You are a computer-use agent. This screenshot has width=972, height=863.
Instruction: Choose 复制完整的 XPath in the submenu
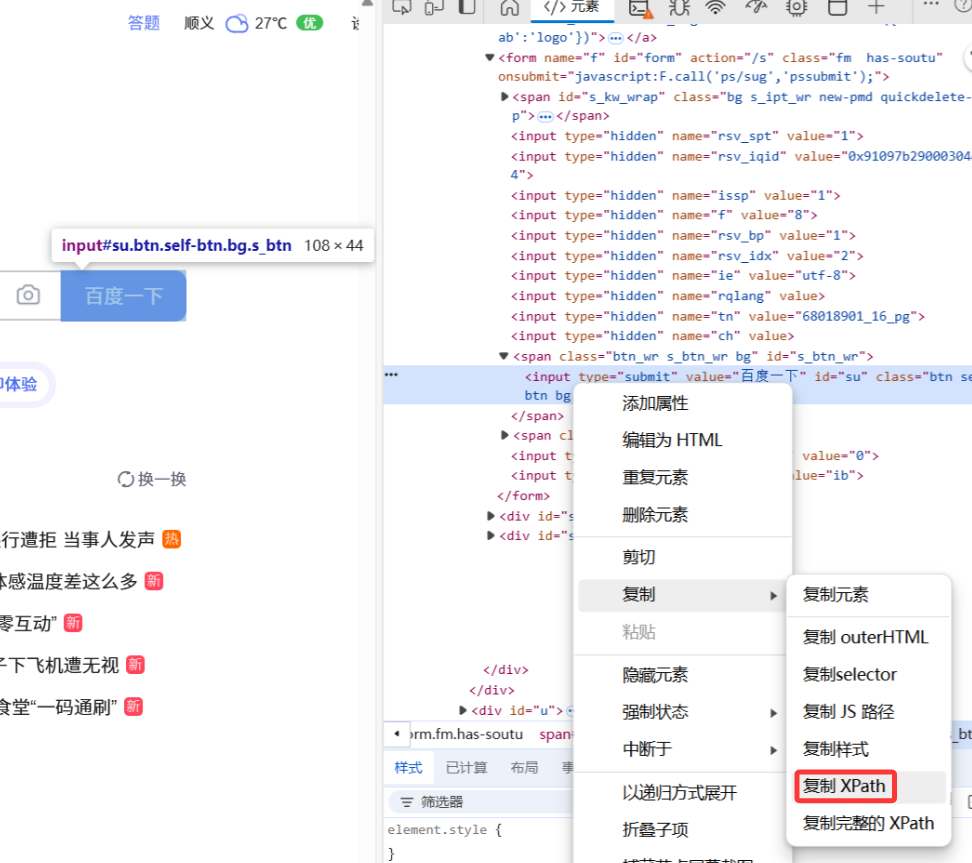tap(868, 823)
